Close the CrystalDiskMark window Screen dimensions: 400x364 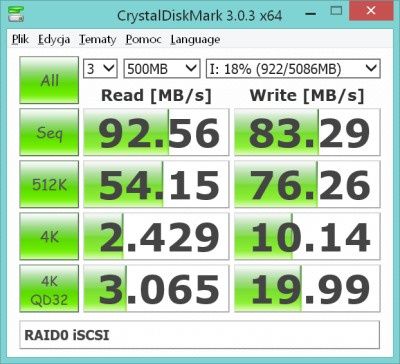point(371,11)
